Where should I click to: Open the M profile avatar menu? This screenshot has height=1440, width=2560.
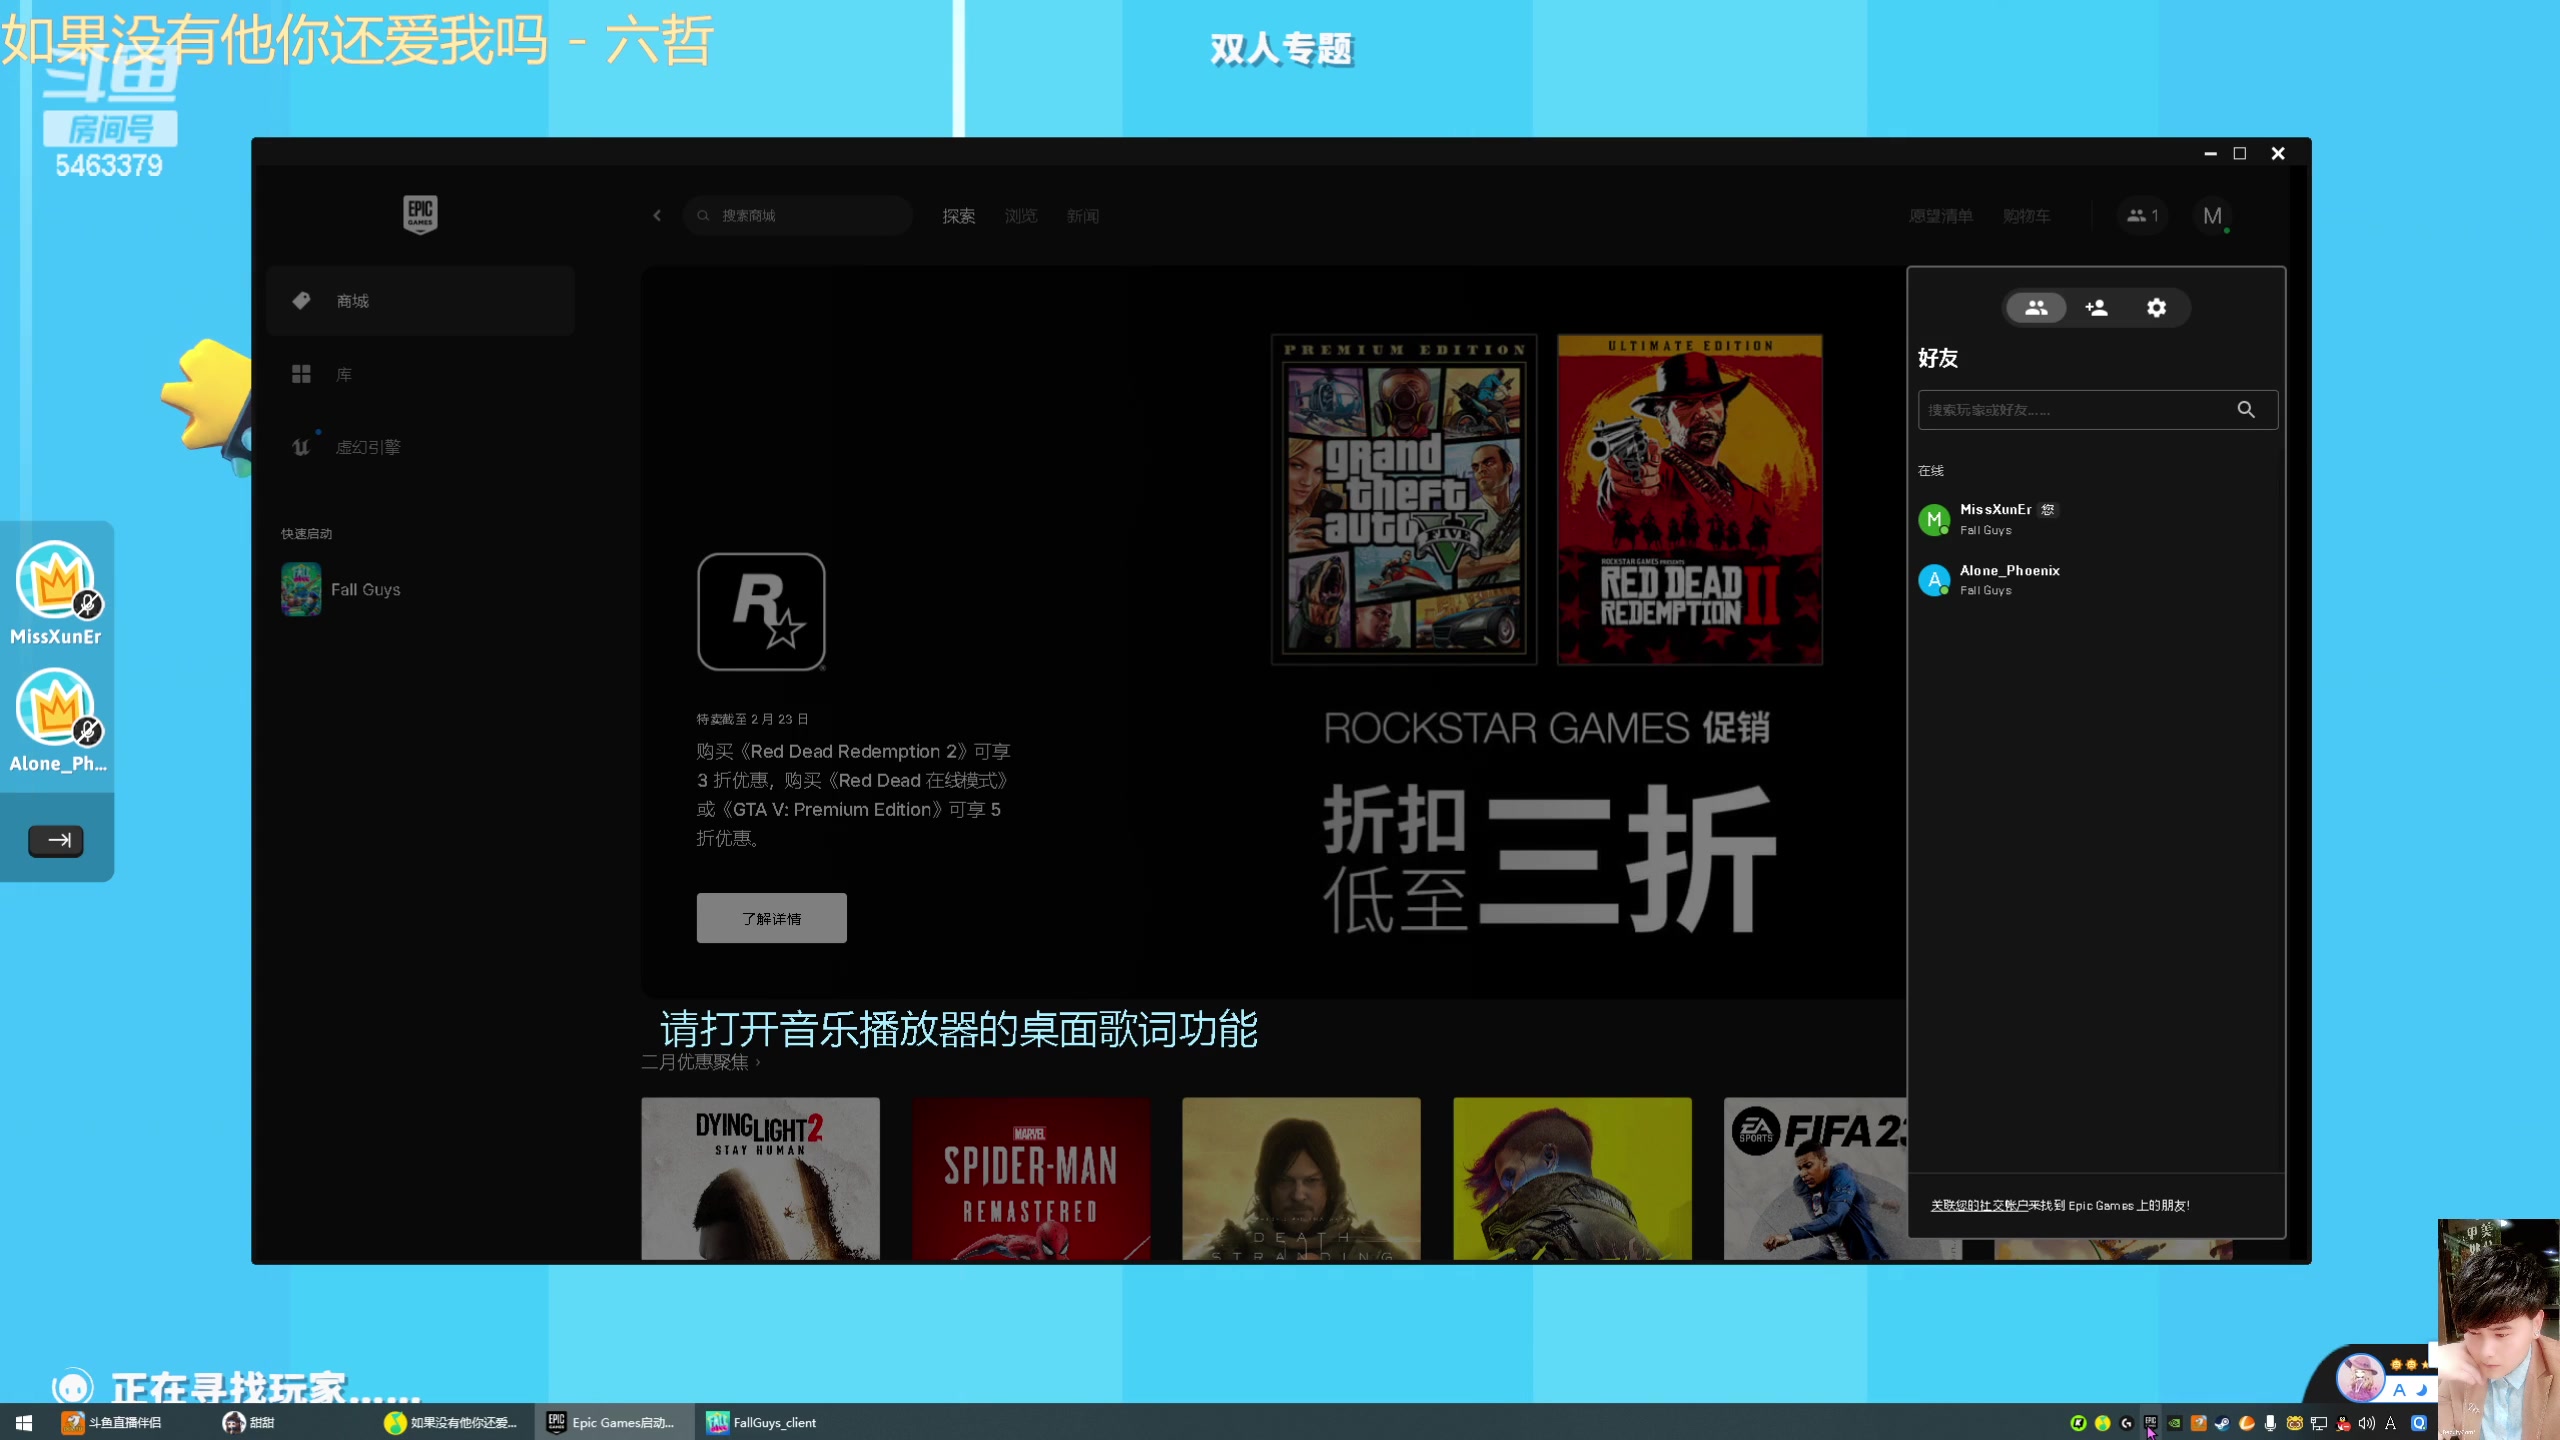(2213, 216)
